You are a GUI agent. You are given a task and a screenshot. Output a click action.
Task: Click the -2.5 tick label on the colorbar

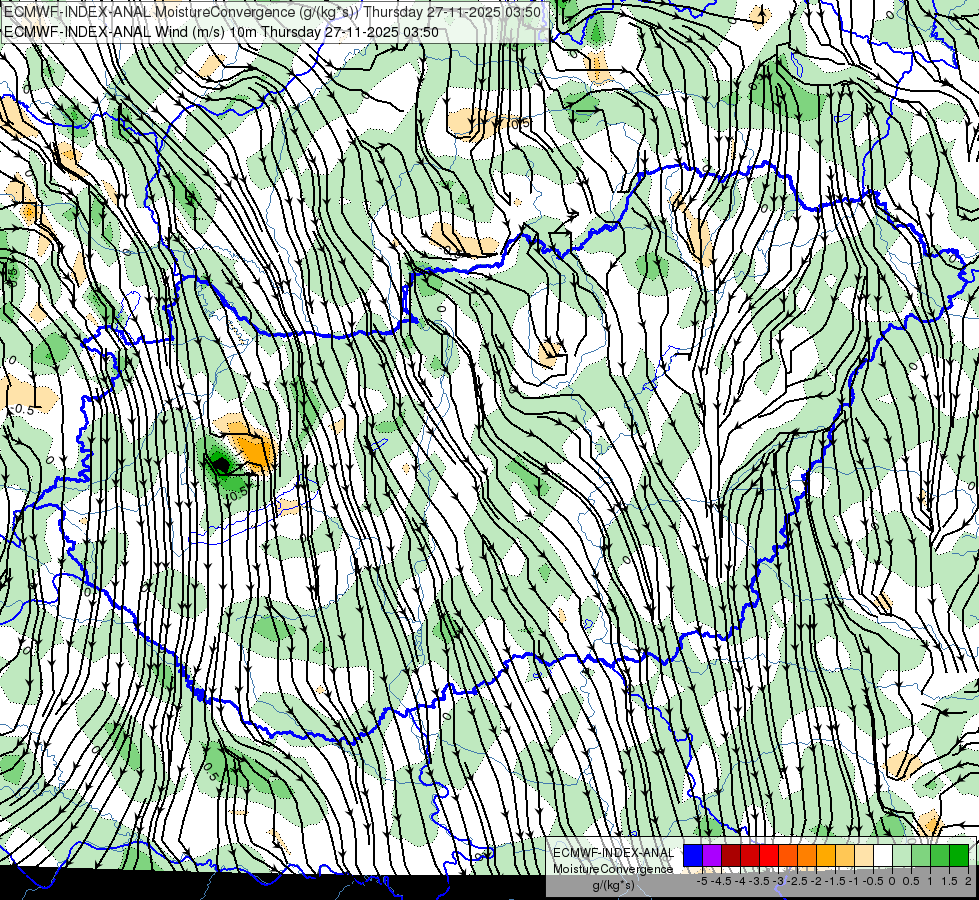point(797,881)
